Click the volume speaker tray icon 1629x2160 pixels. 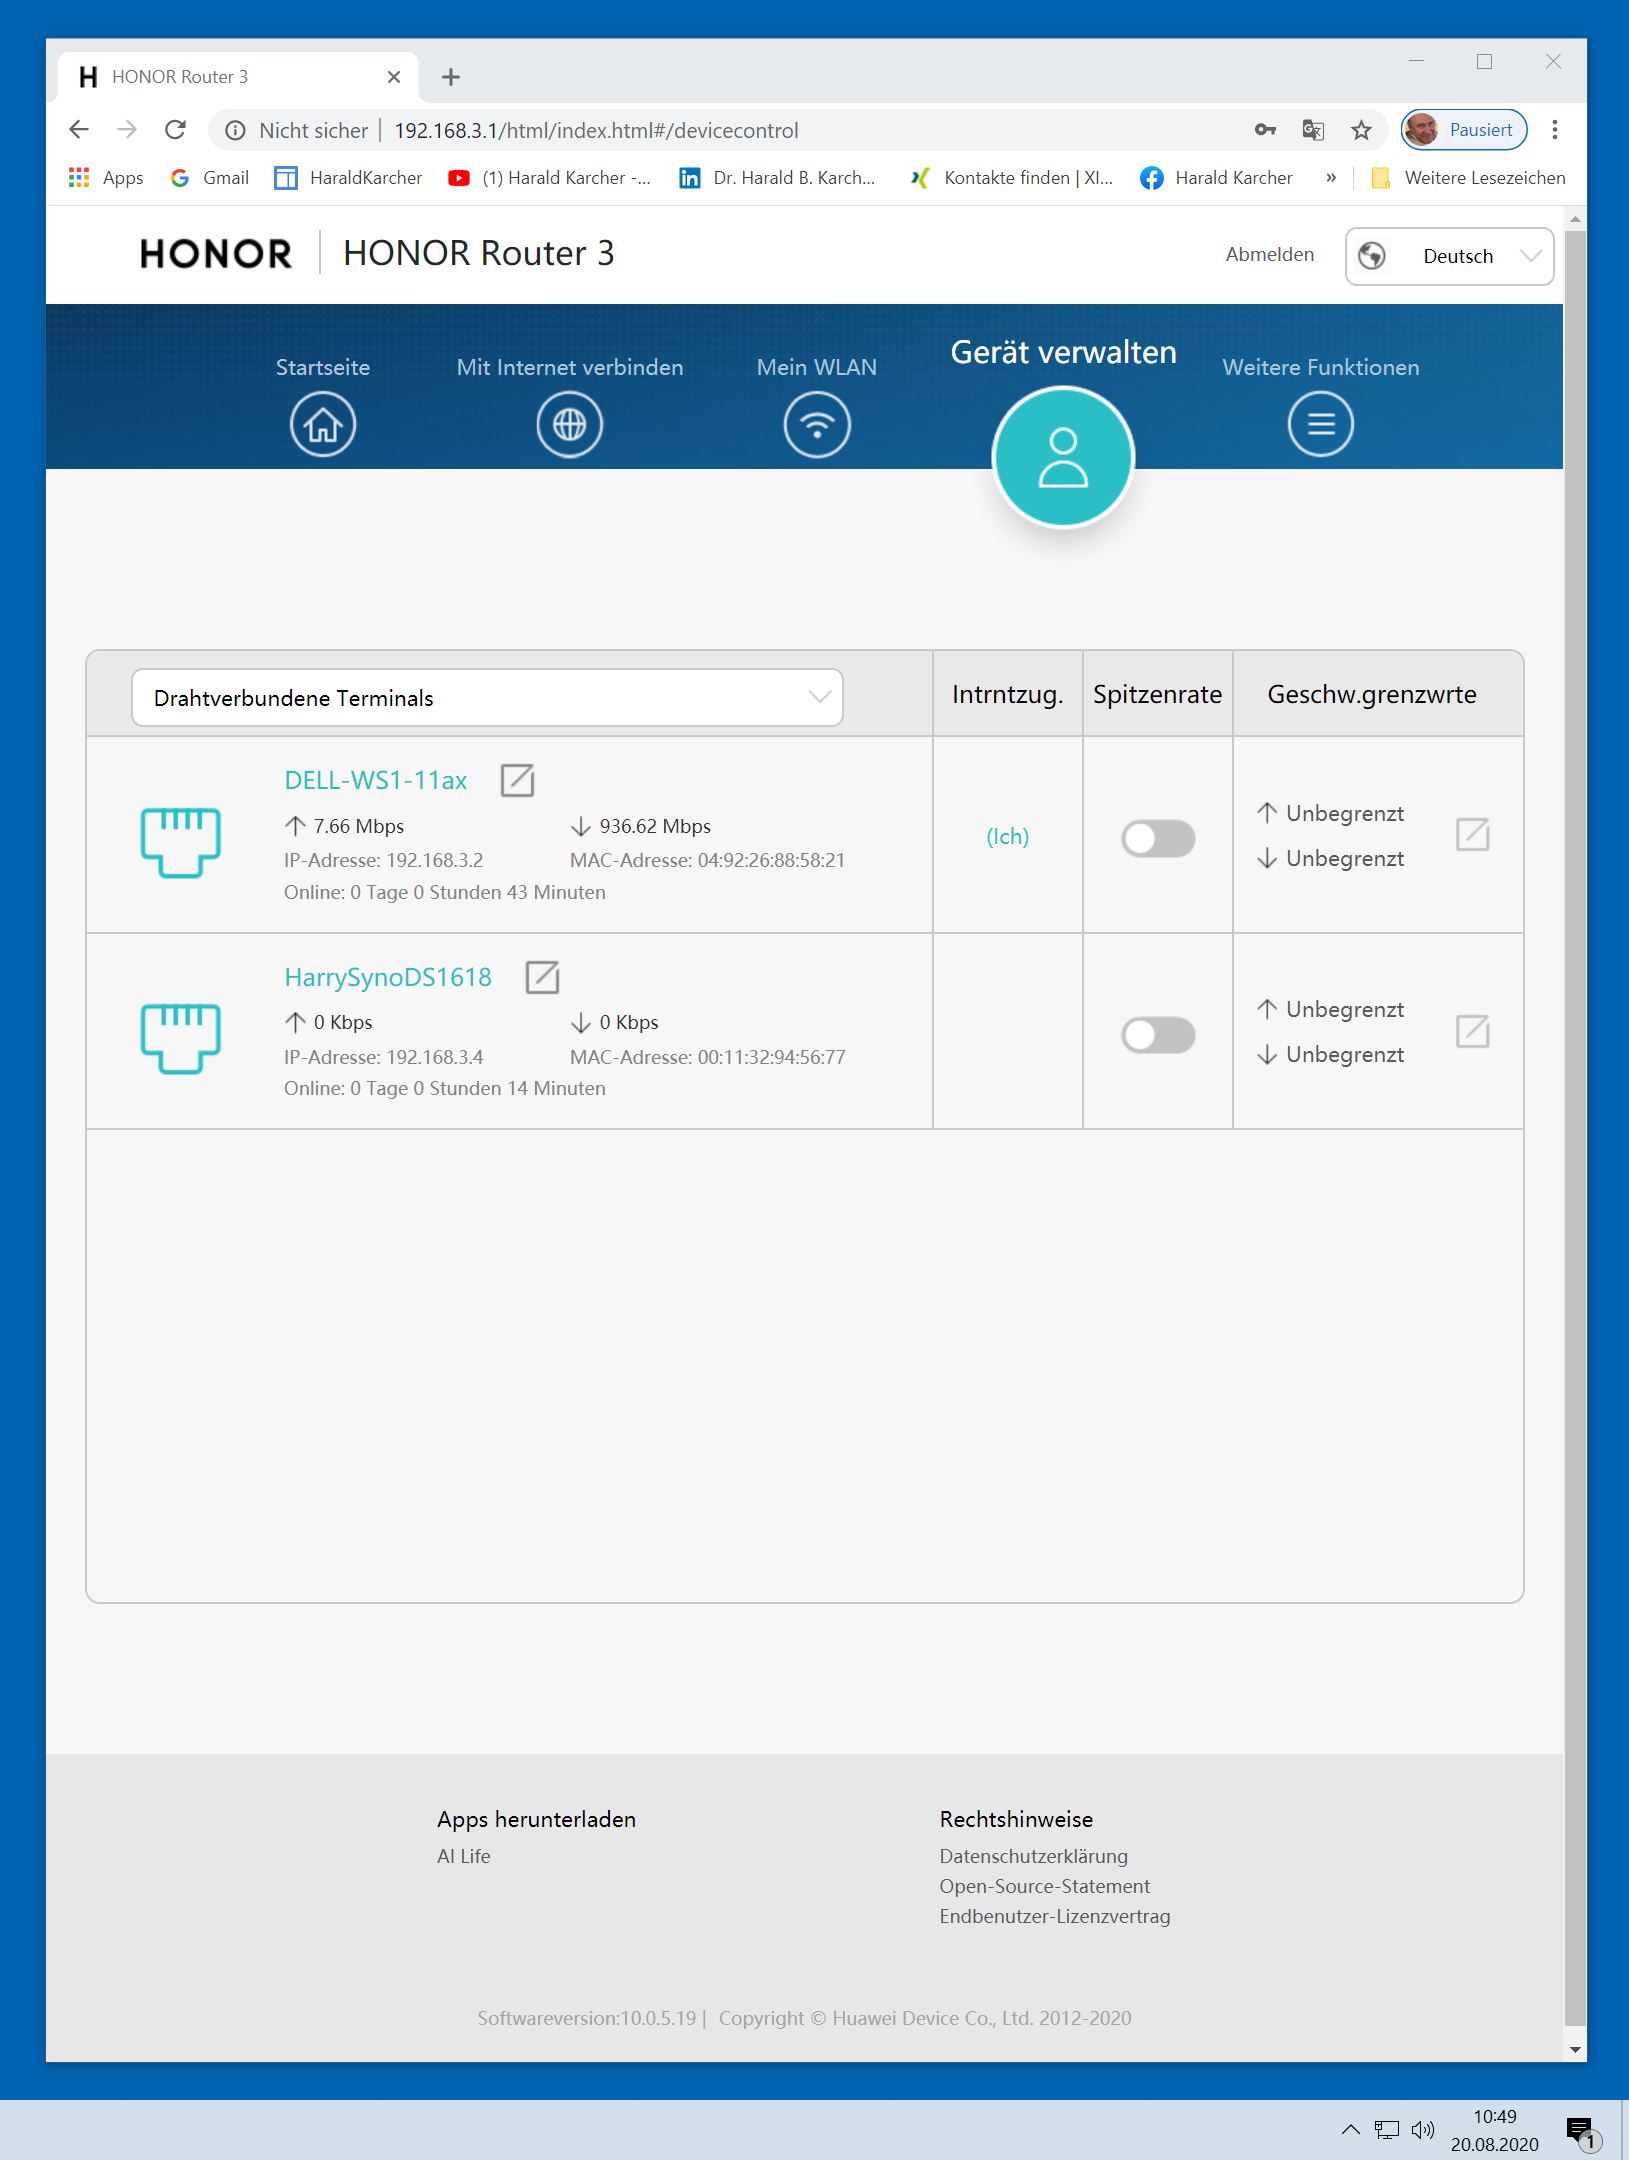[x=1422, y=2130]
